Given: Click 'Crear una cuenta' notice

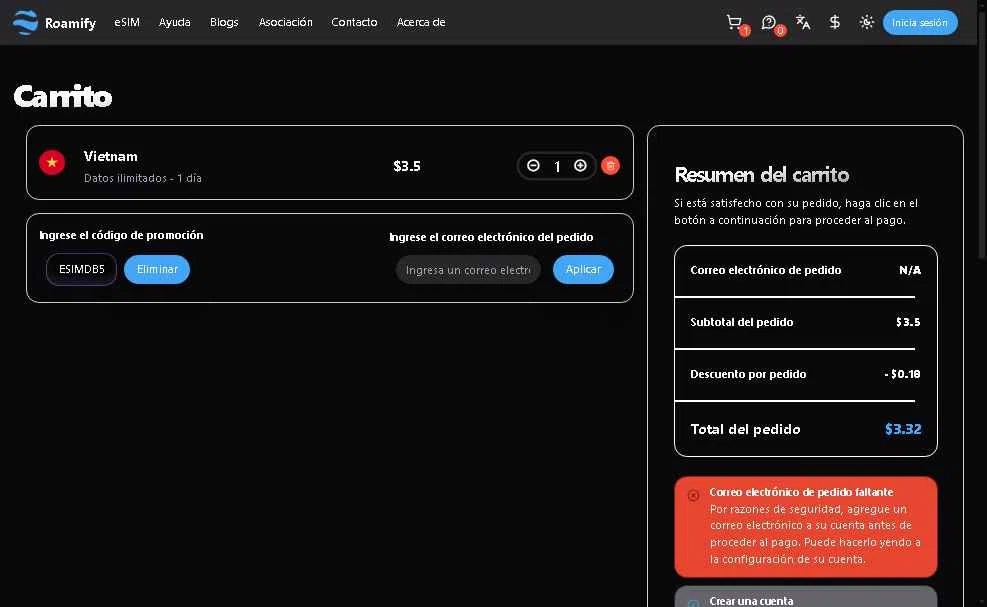Looking at the screenshot, I should (806, 598).
